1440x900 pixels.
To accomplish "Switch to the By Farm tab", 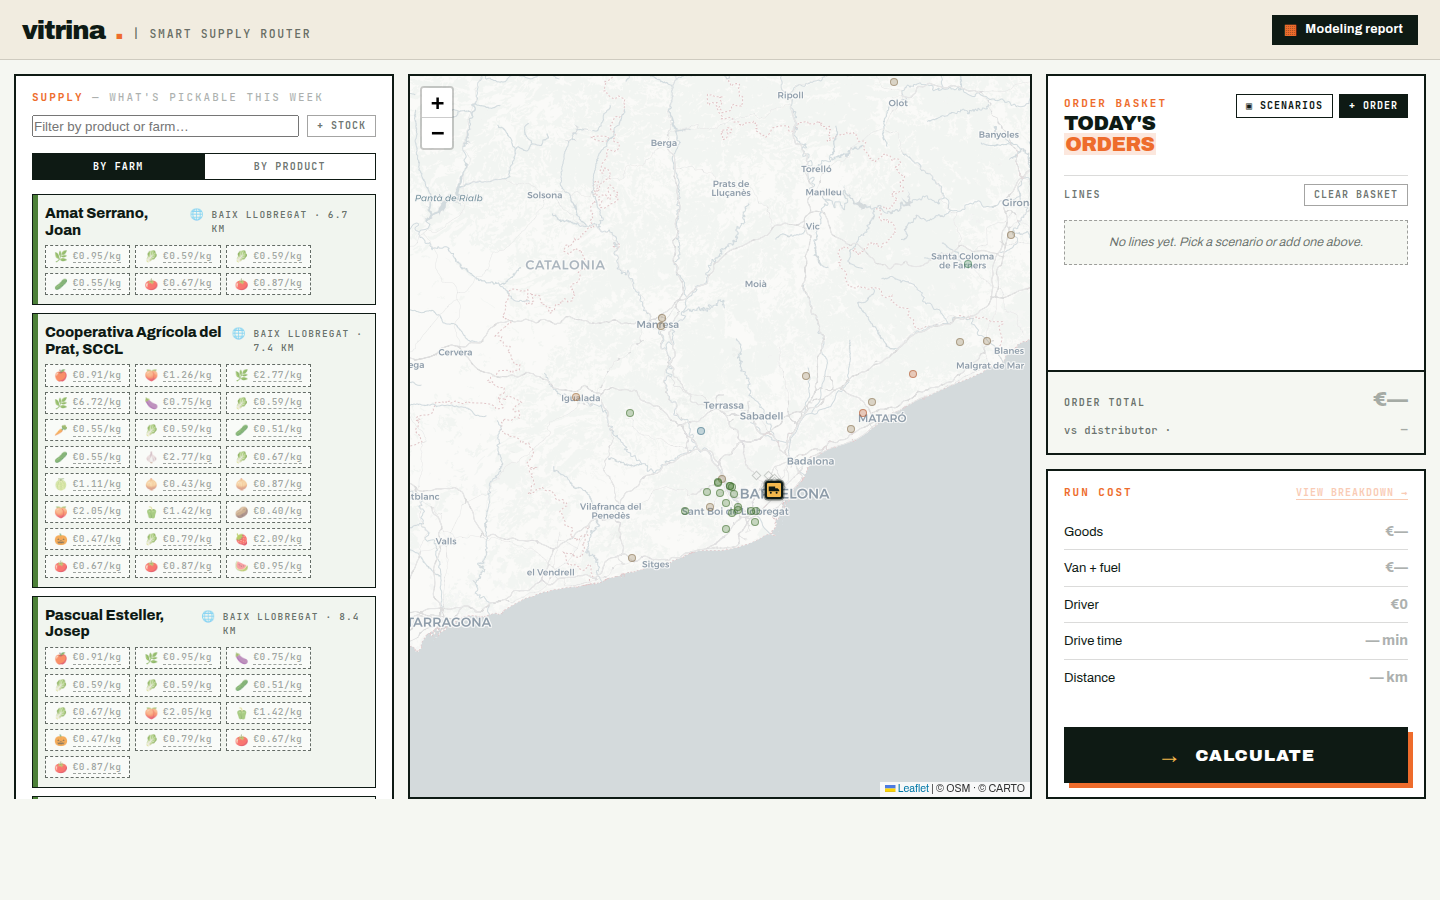I will click(118, 166).
